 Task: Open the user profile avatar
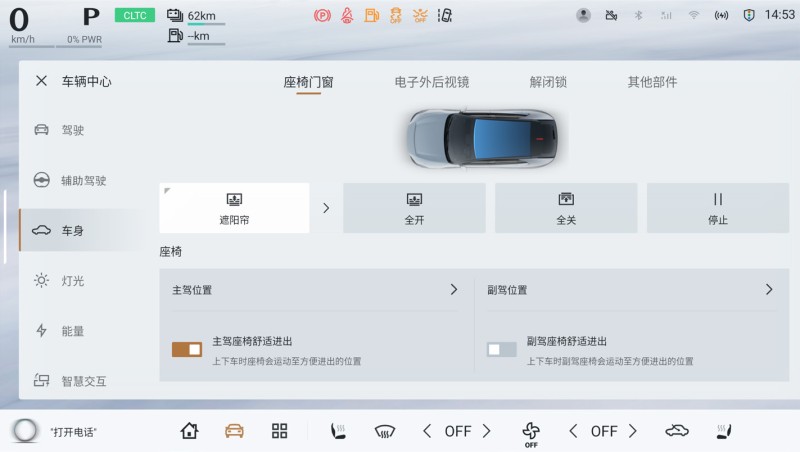583,15
